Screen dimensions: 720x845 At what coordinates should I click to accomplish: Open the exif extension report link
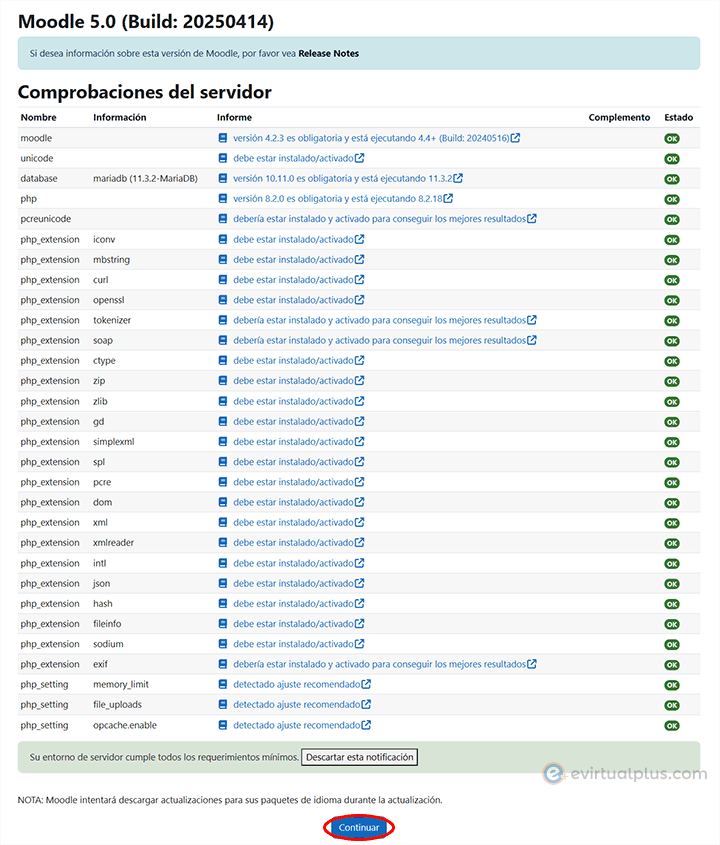(379, 664)
